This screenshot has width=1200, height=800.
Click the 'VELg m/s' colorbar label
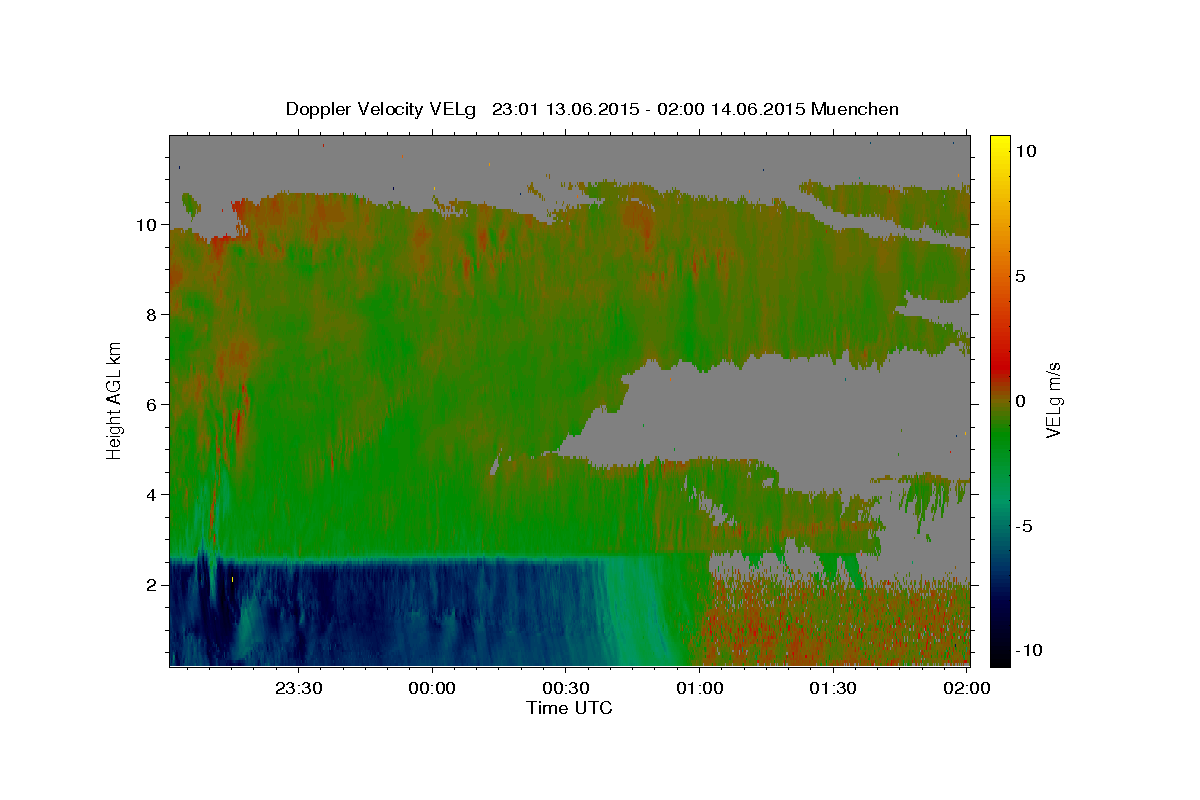pos(1053,401)
